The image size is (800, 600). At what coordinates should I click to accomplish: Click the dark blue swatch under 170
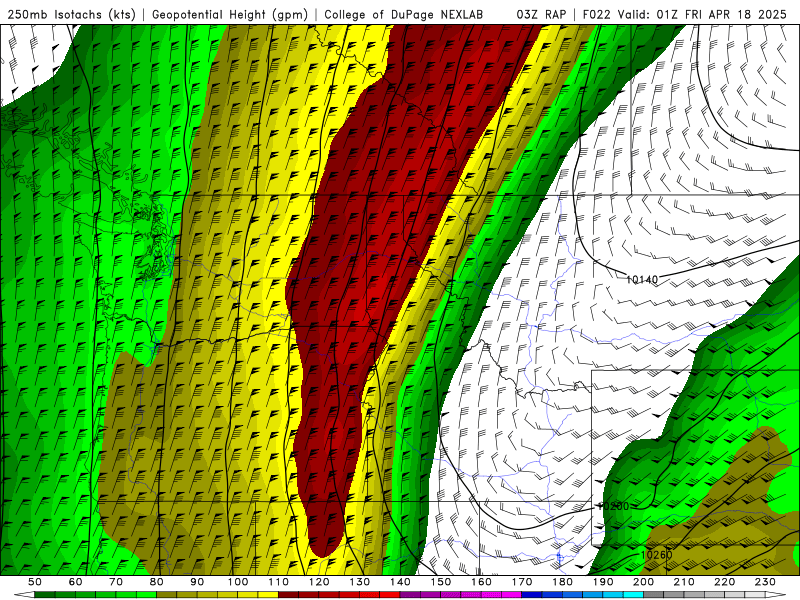[532, 595]
